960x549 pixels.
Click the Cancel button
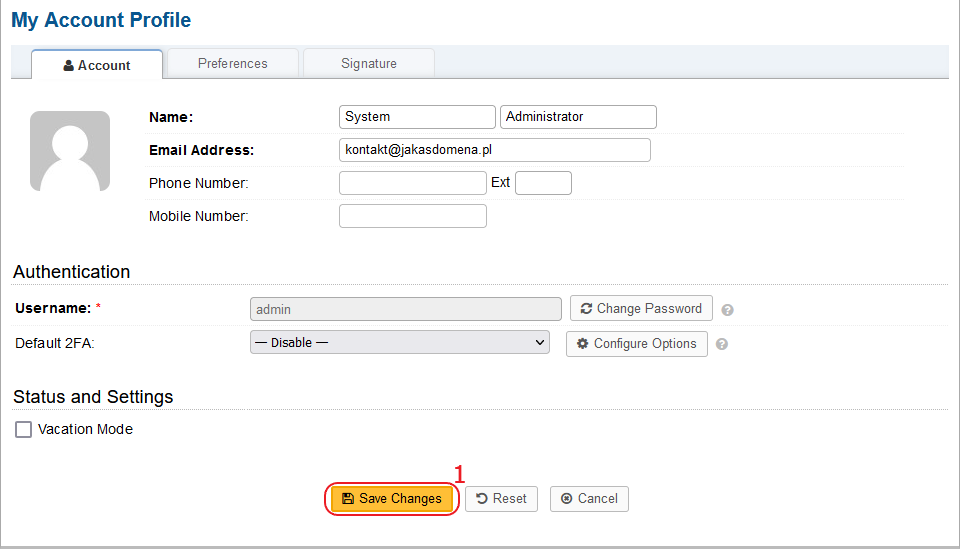coord(589,499)
